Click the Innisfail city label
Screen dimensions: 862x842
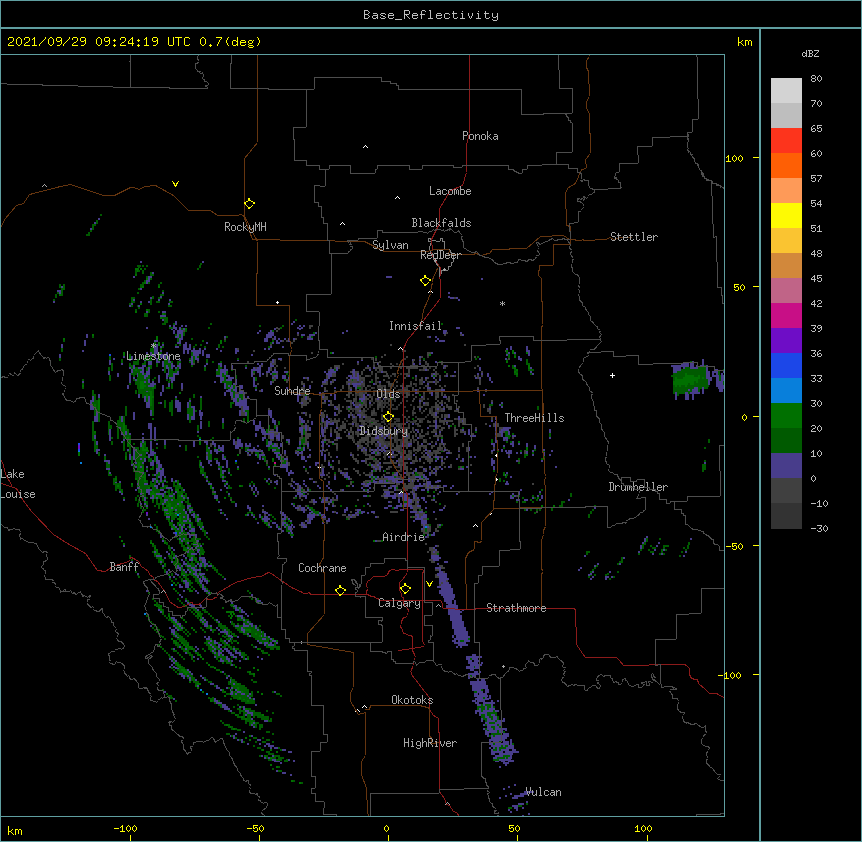415,326
